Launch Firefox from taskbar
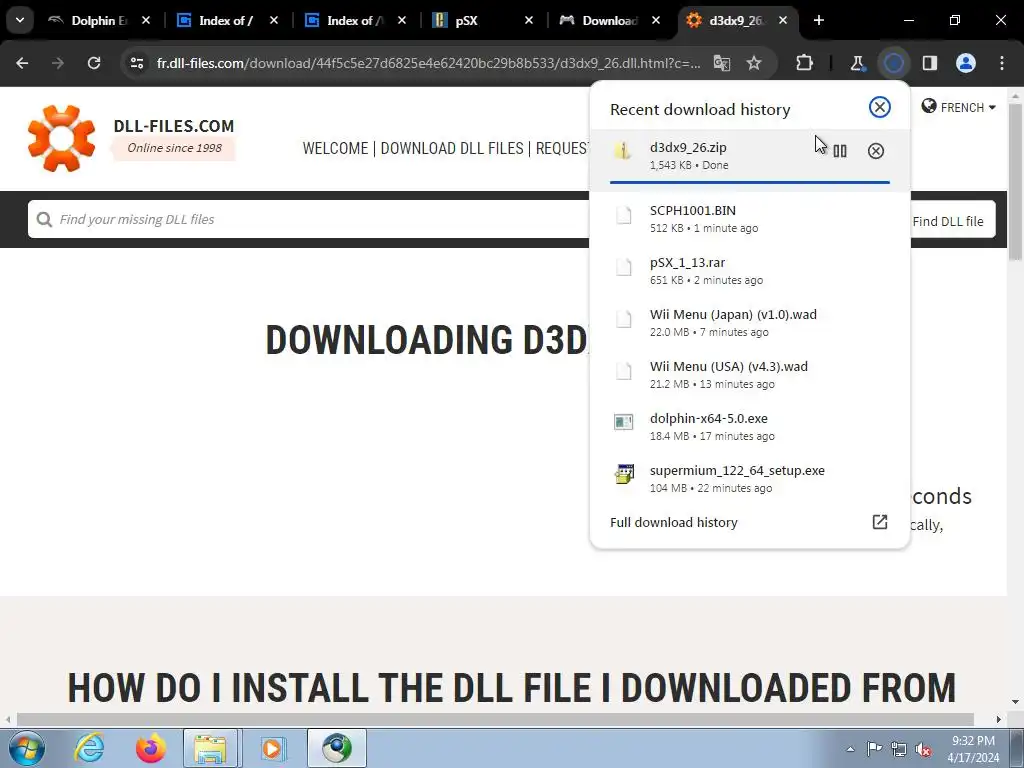 (150, 748)
